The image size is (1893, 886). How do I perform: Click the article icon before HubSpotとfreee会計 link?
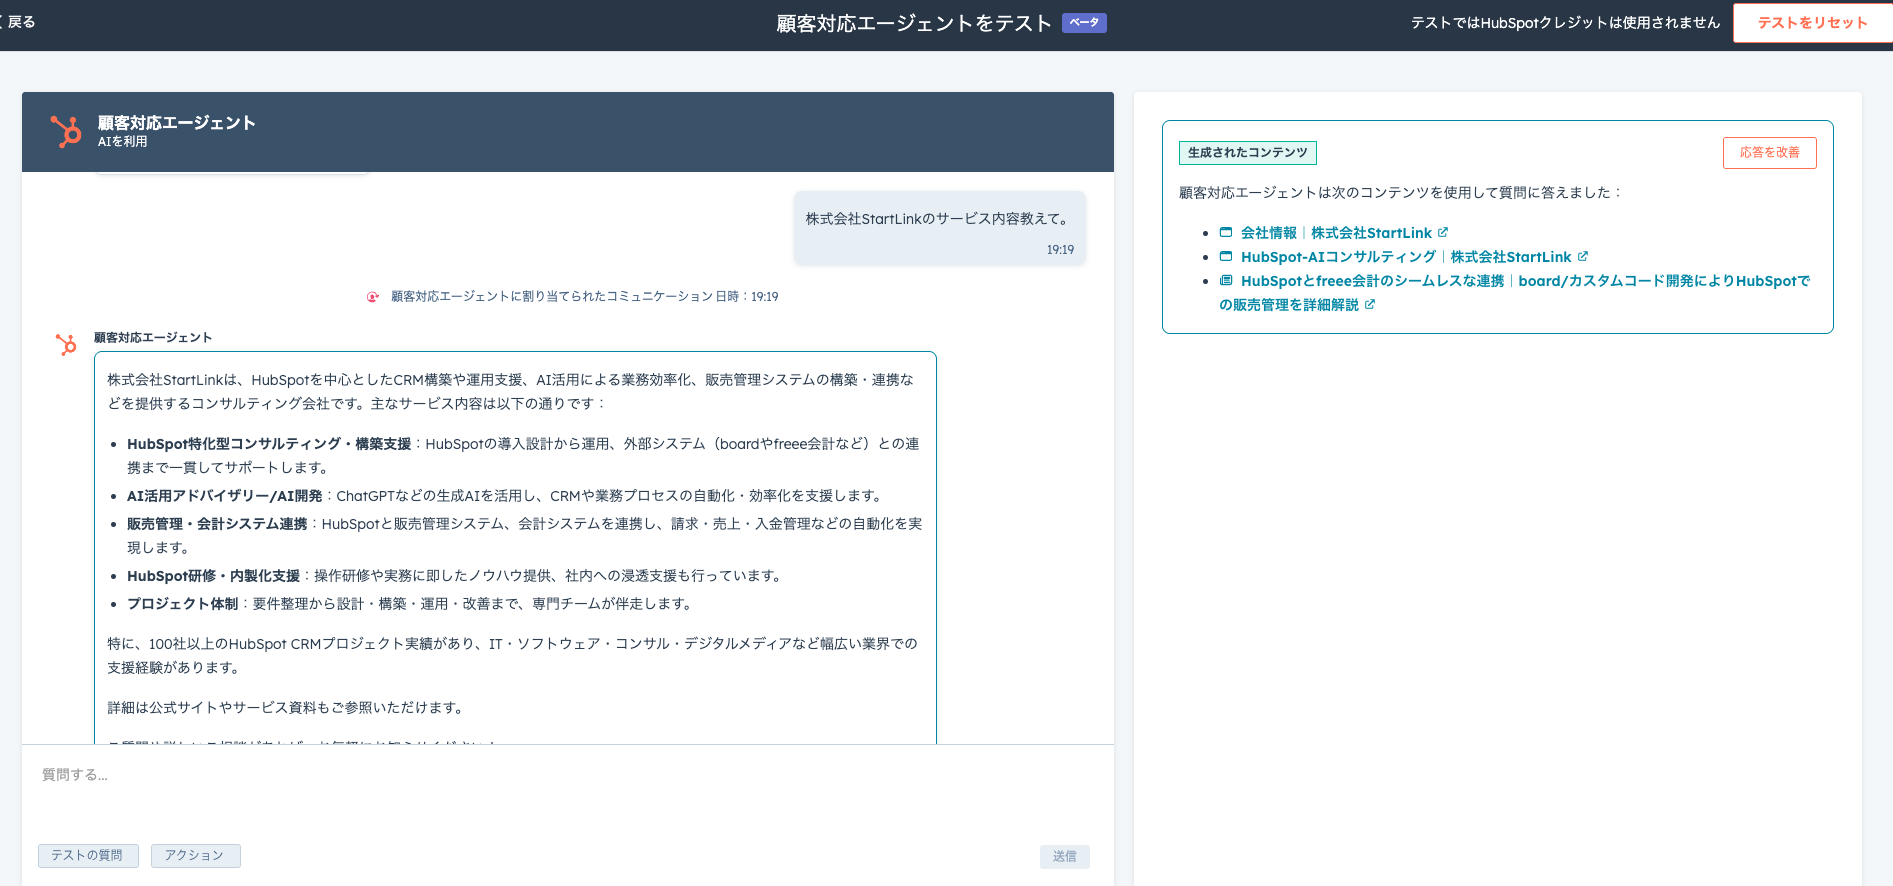point(1225,281)
